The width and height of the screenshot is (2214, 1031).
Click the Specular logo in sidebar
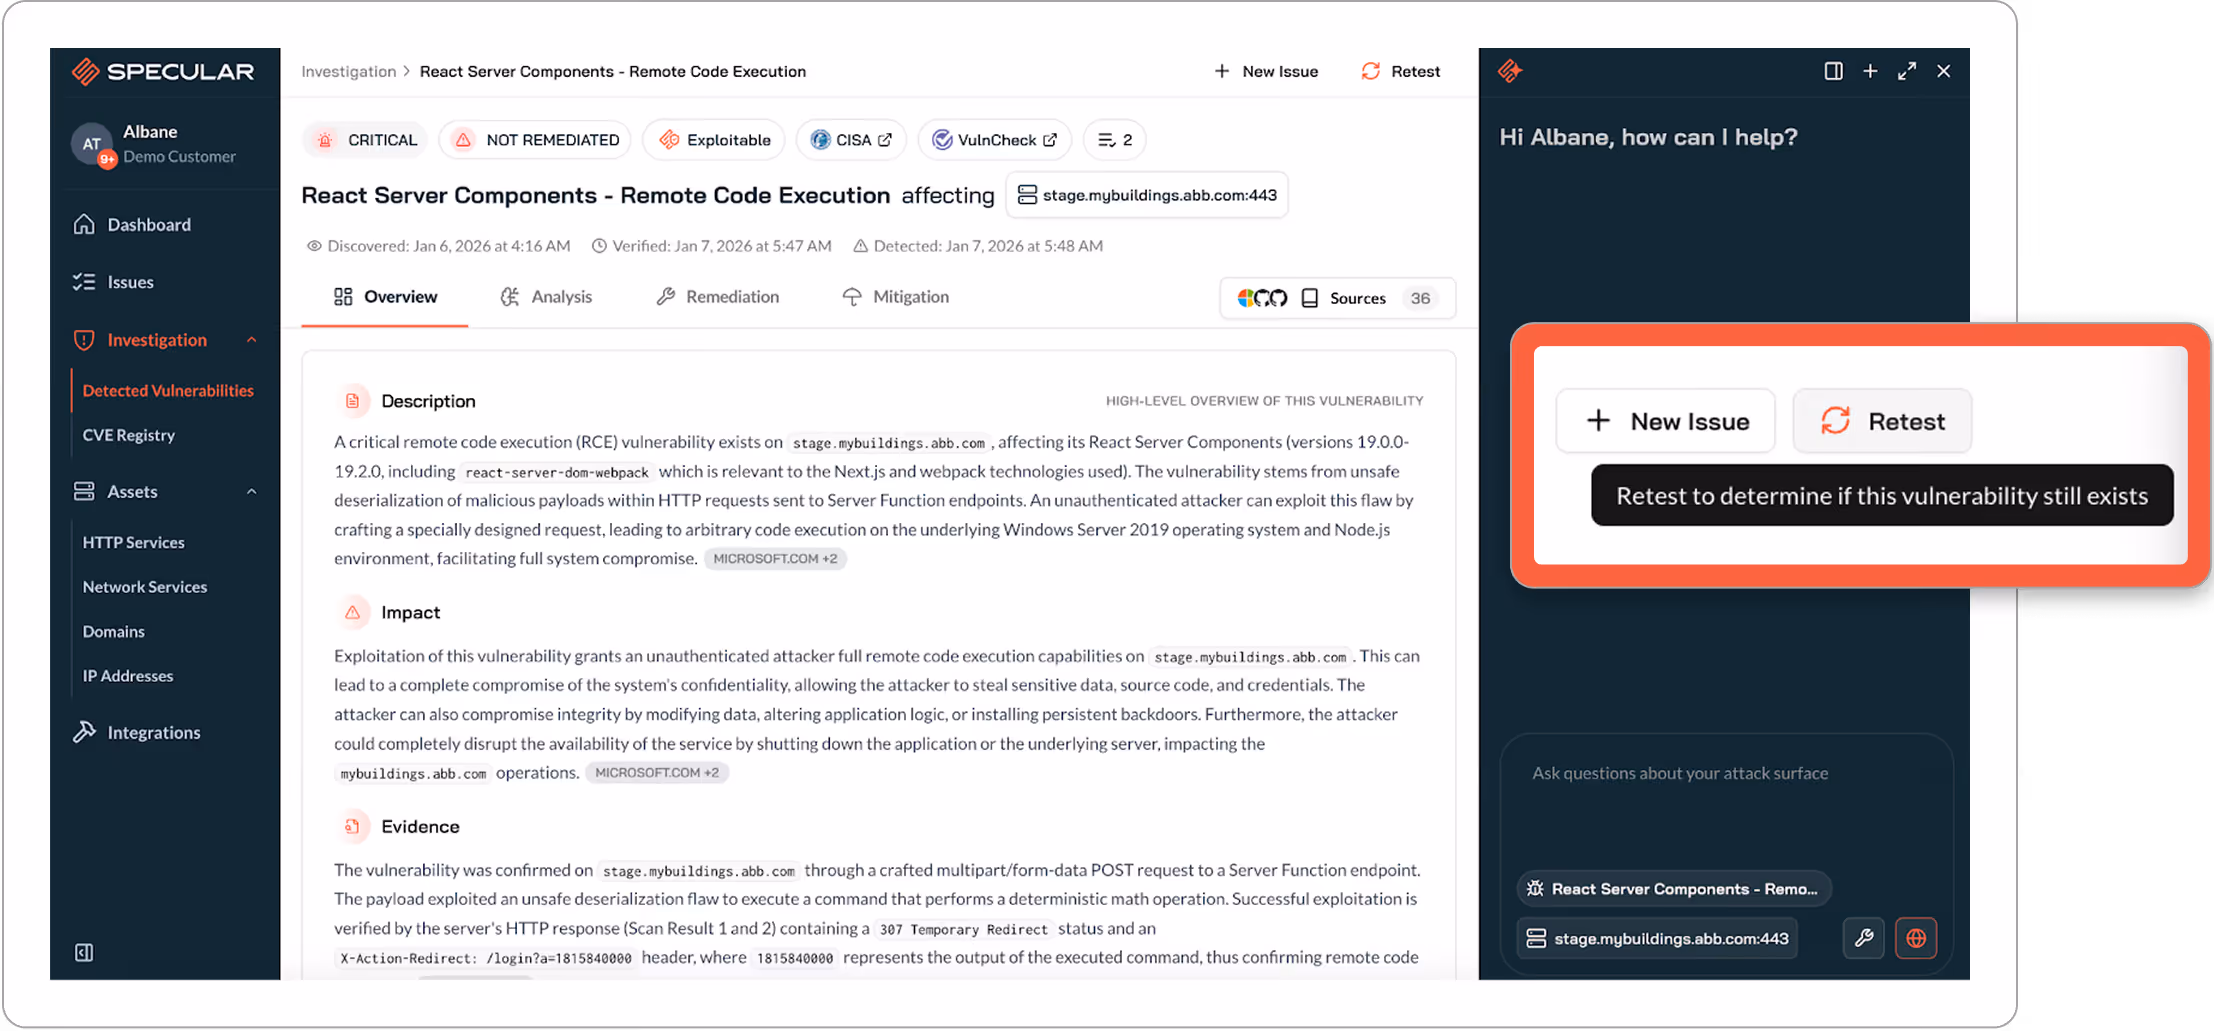163,71
